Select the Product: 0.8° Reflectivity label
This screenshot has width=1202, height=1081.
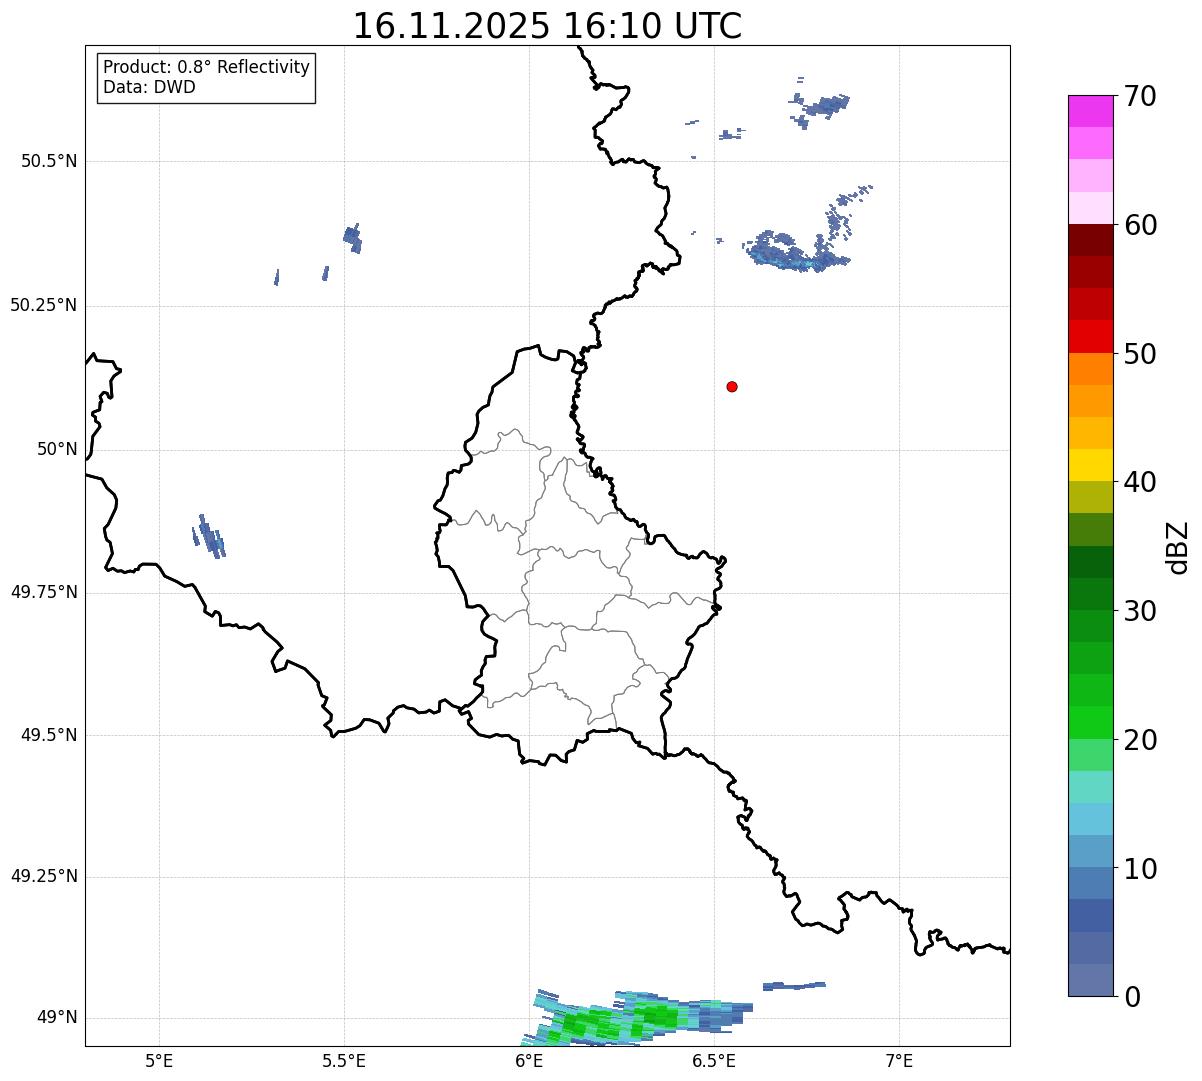point(207,67)
